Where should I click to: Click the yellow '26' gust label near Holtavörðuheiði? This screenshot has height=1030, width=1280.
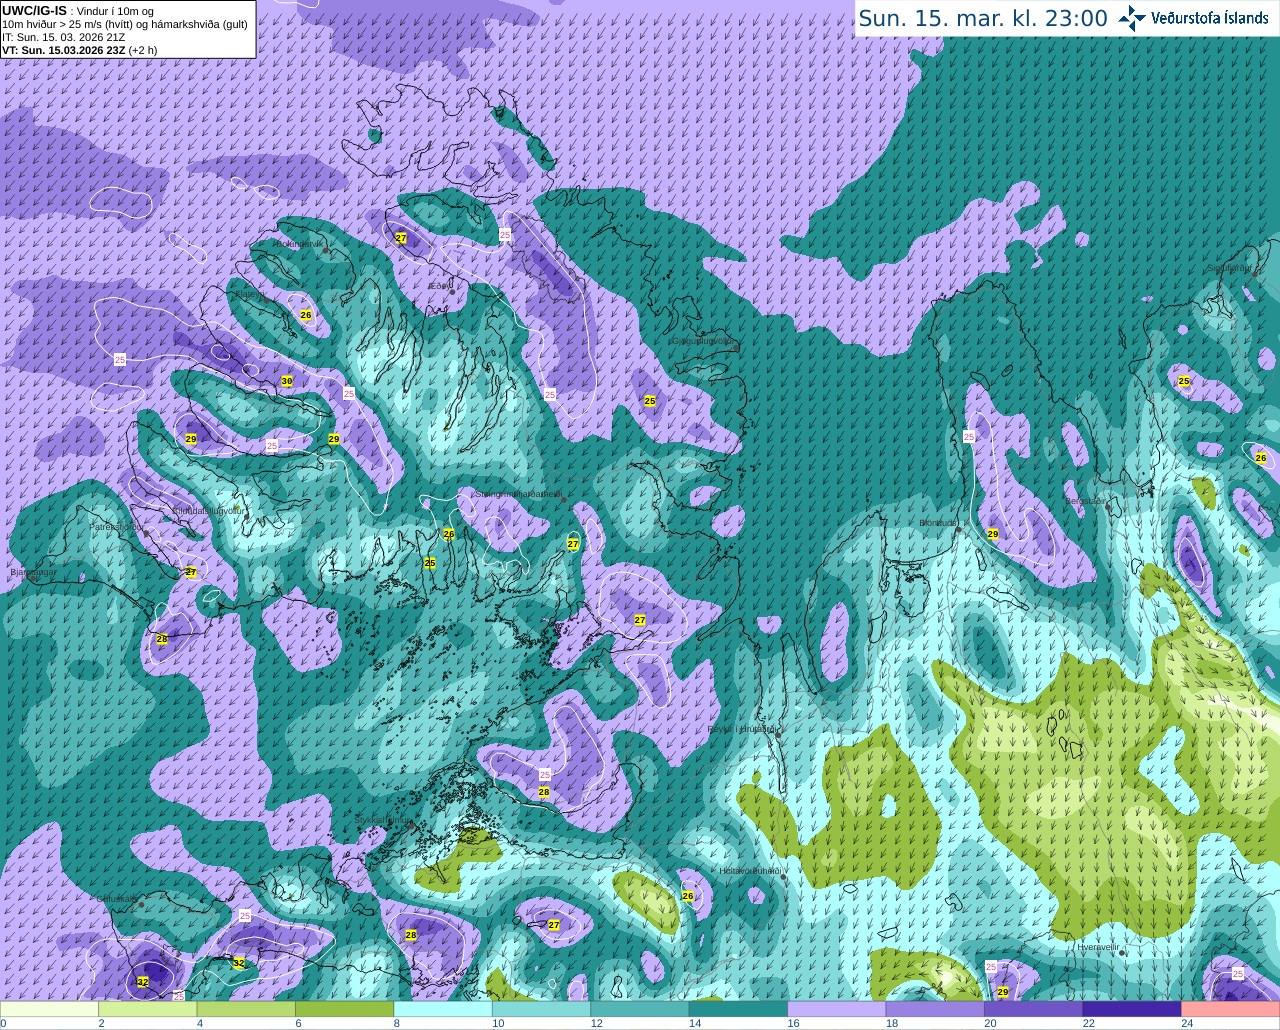point(688,896)
